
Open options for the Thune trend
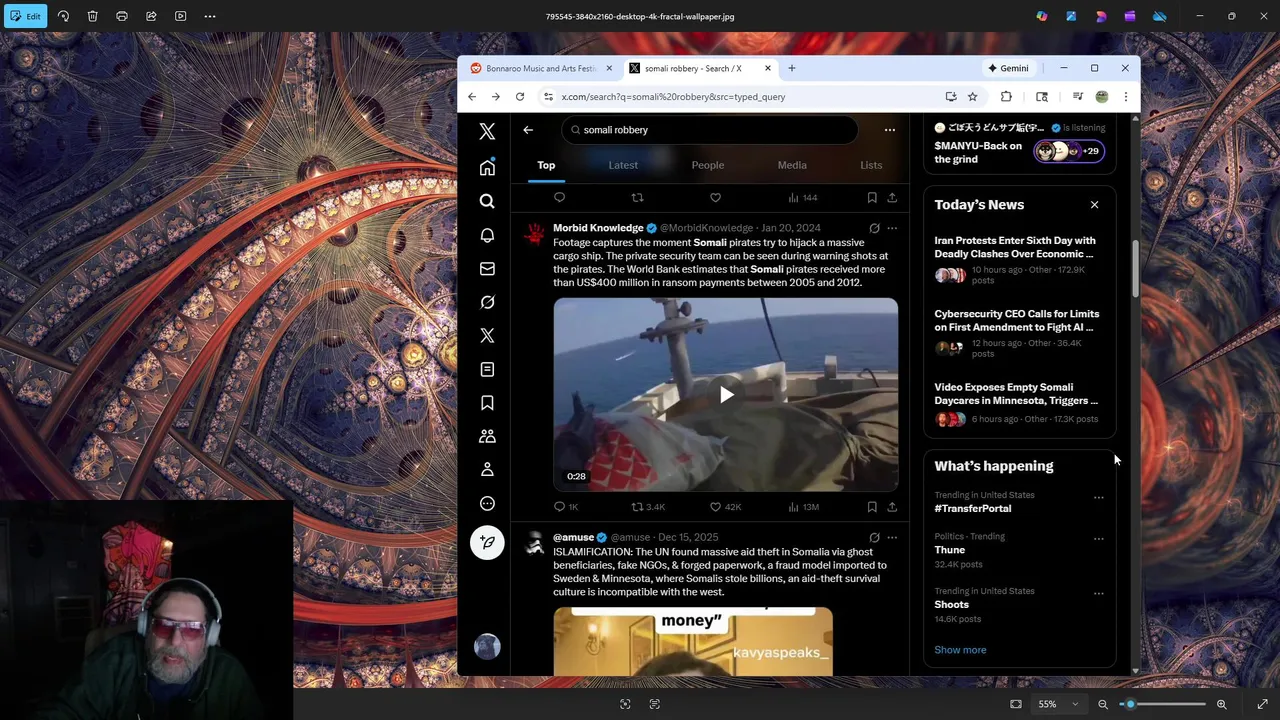point(1098,539)
